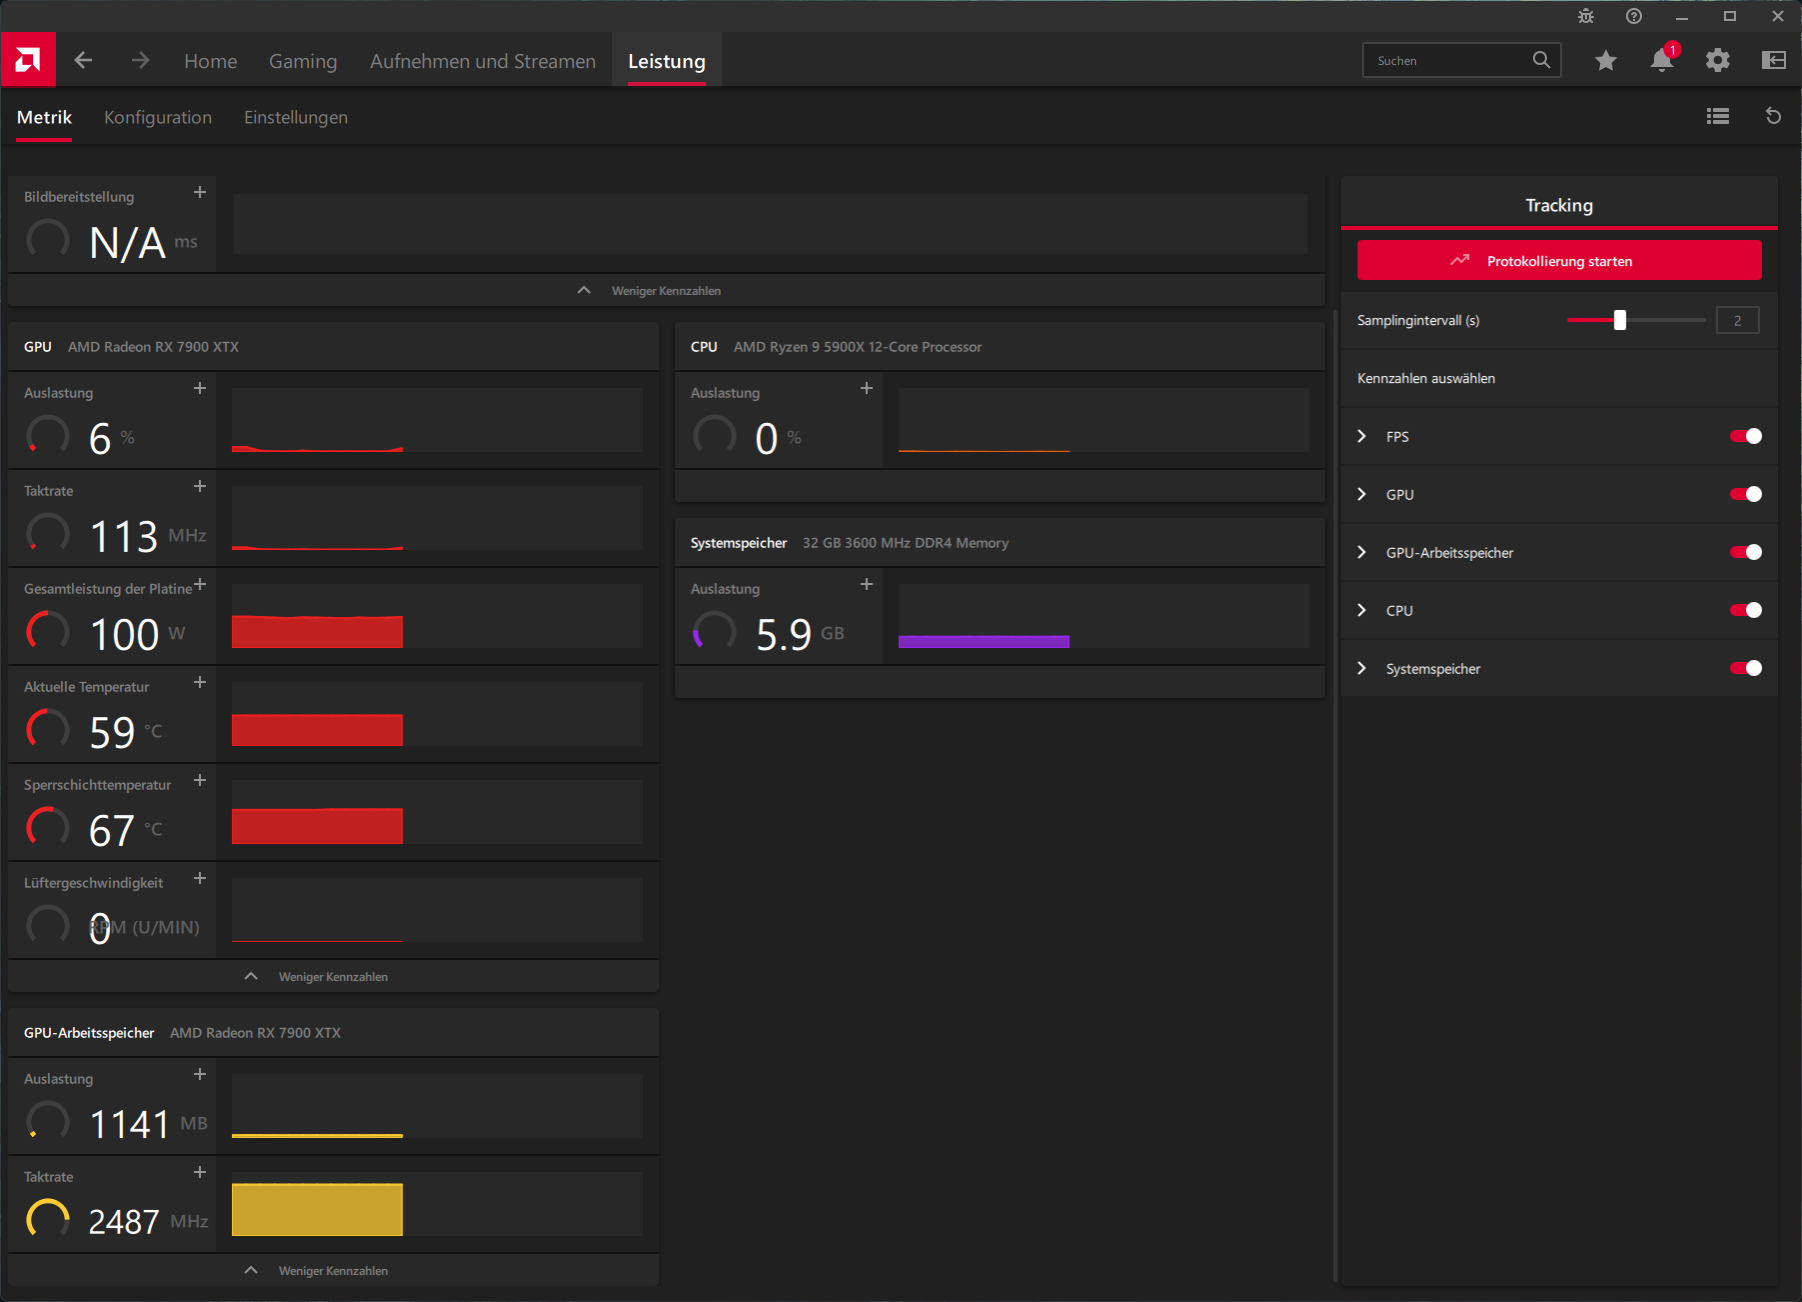Add Lüftergeschwindigkeit with plus icon

pyautogui.click(x=200, y=878)
